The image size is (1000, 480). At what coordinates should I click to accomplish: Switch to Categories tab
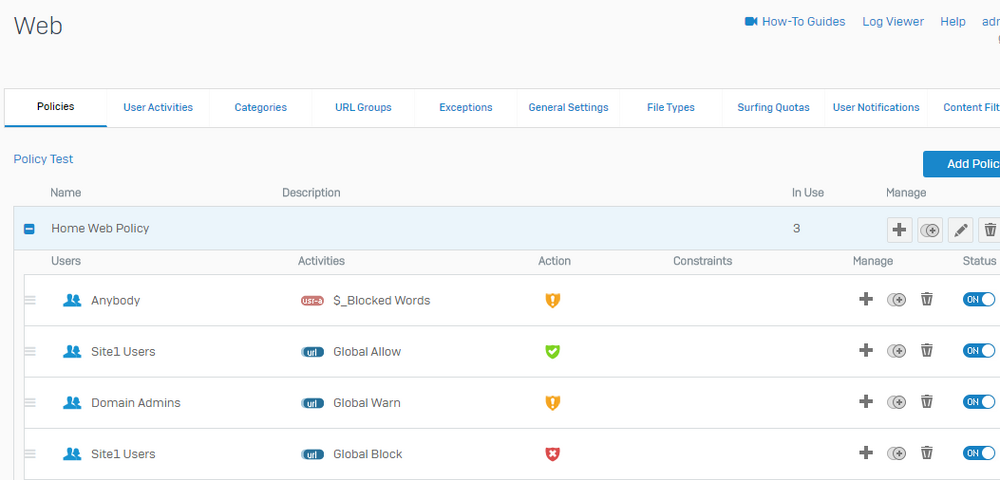click(261, 107)
